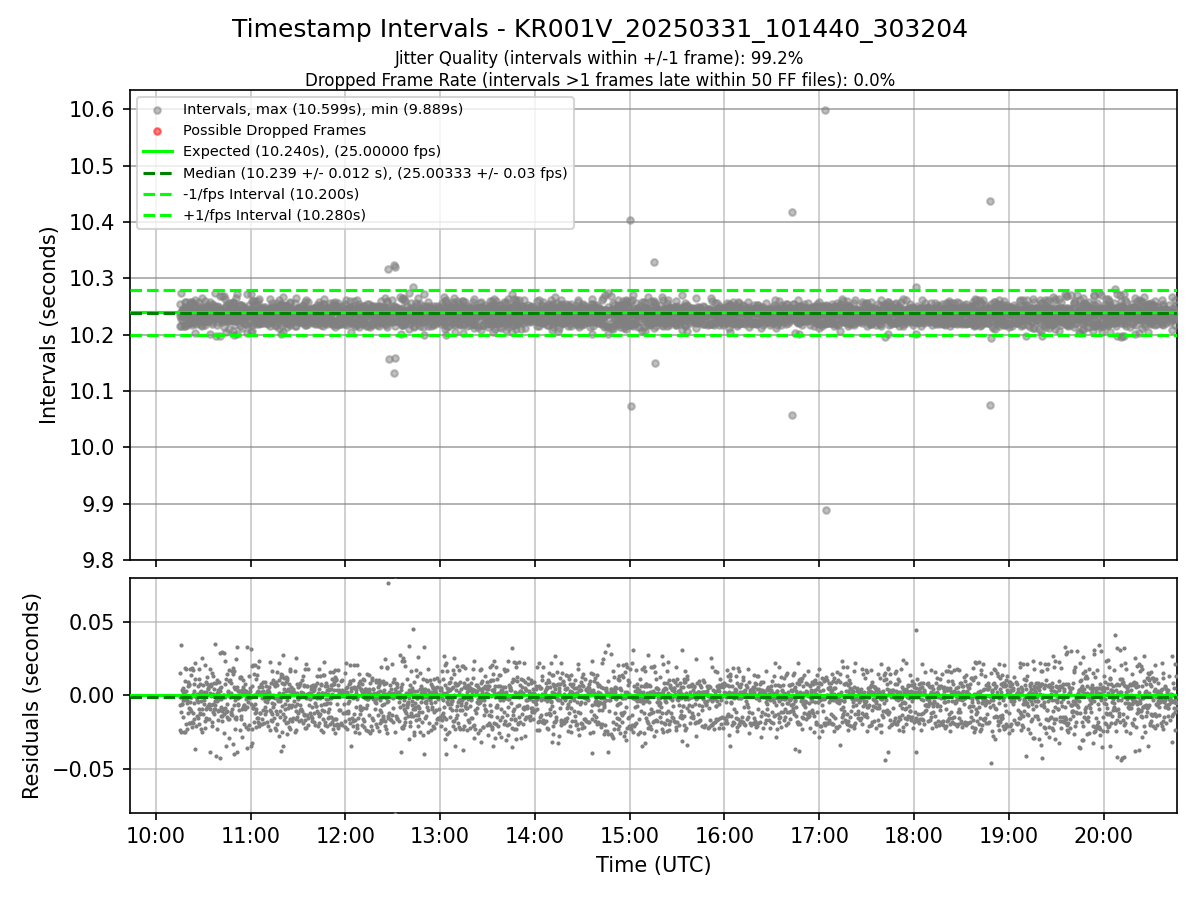The image size is (1200, 900).
Task: Click the "10.1" y-axis tick label
Action: [x=92, y=391]
